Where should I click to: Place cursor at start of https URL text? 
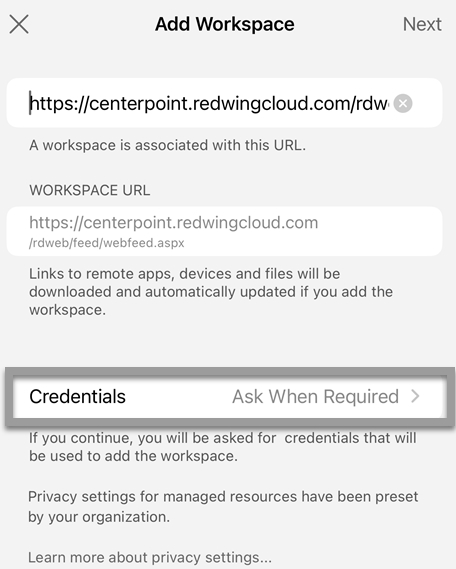(x=30, y=103)
